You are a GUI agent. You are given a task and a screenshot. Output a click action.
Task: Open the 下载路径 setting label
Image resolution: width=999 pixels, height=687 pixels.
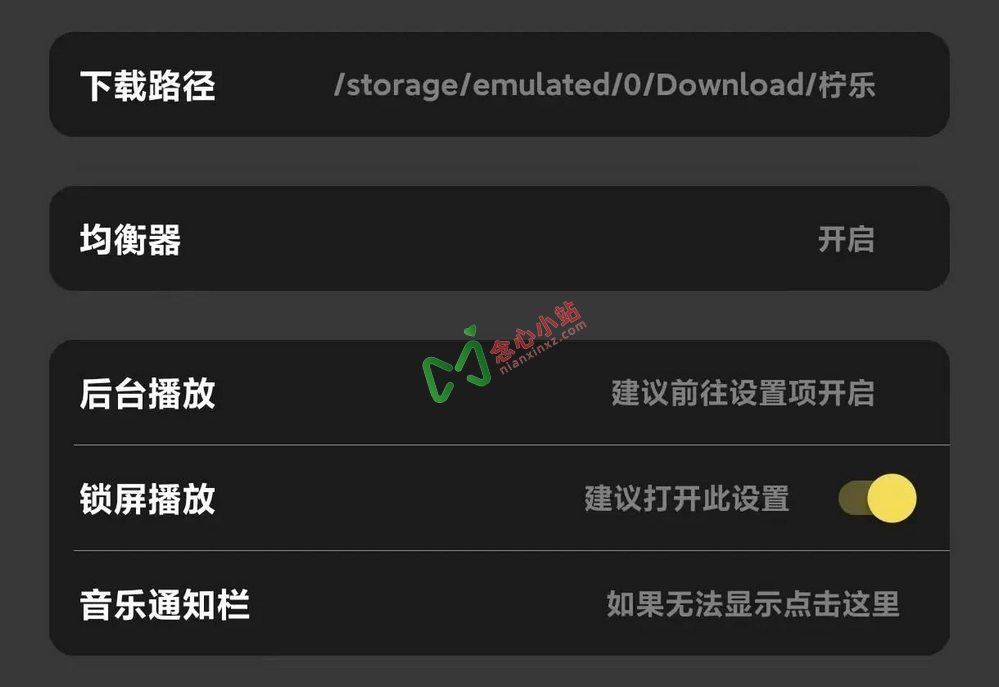(147, 85)
